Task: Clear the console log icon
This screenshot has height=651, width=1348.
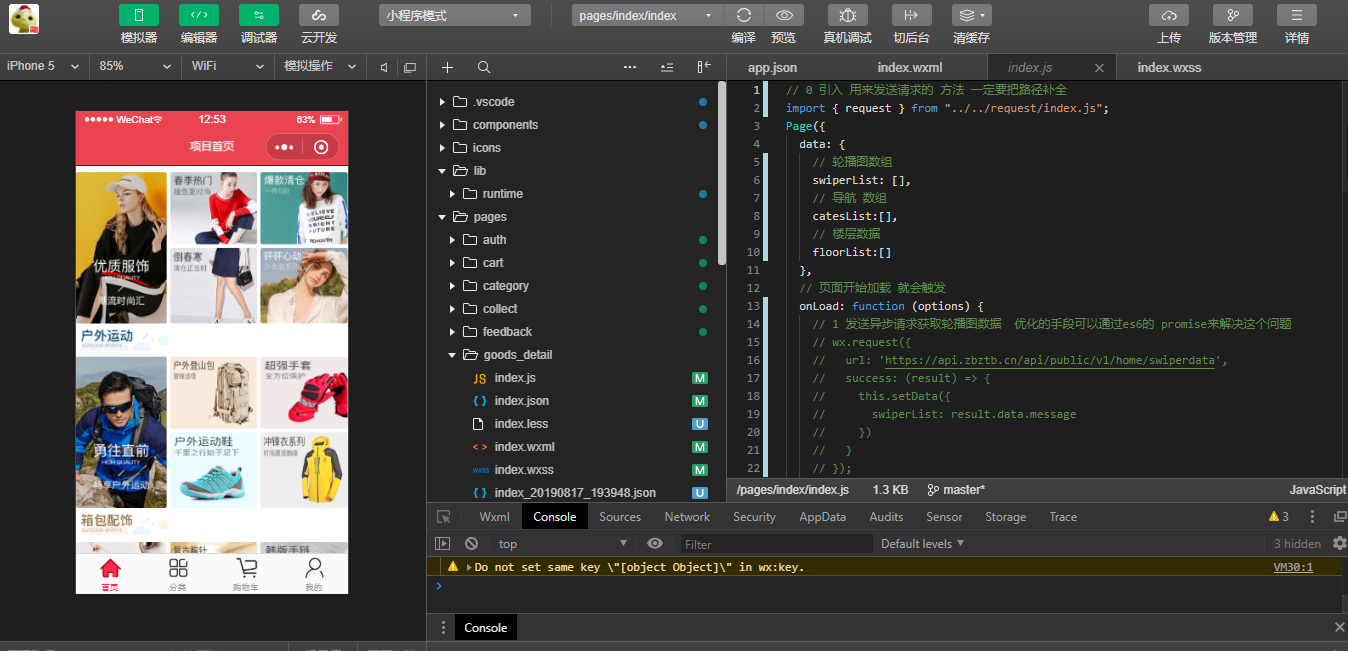Action: (x=471, y=544)
